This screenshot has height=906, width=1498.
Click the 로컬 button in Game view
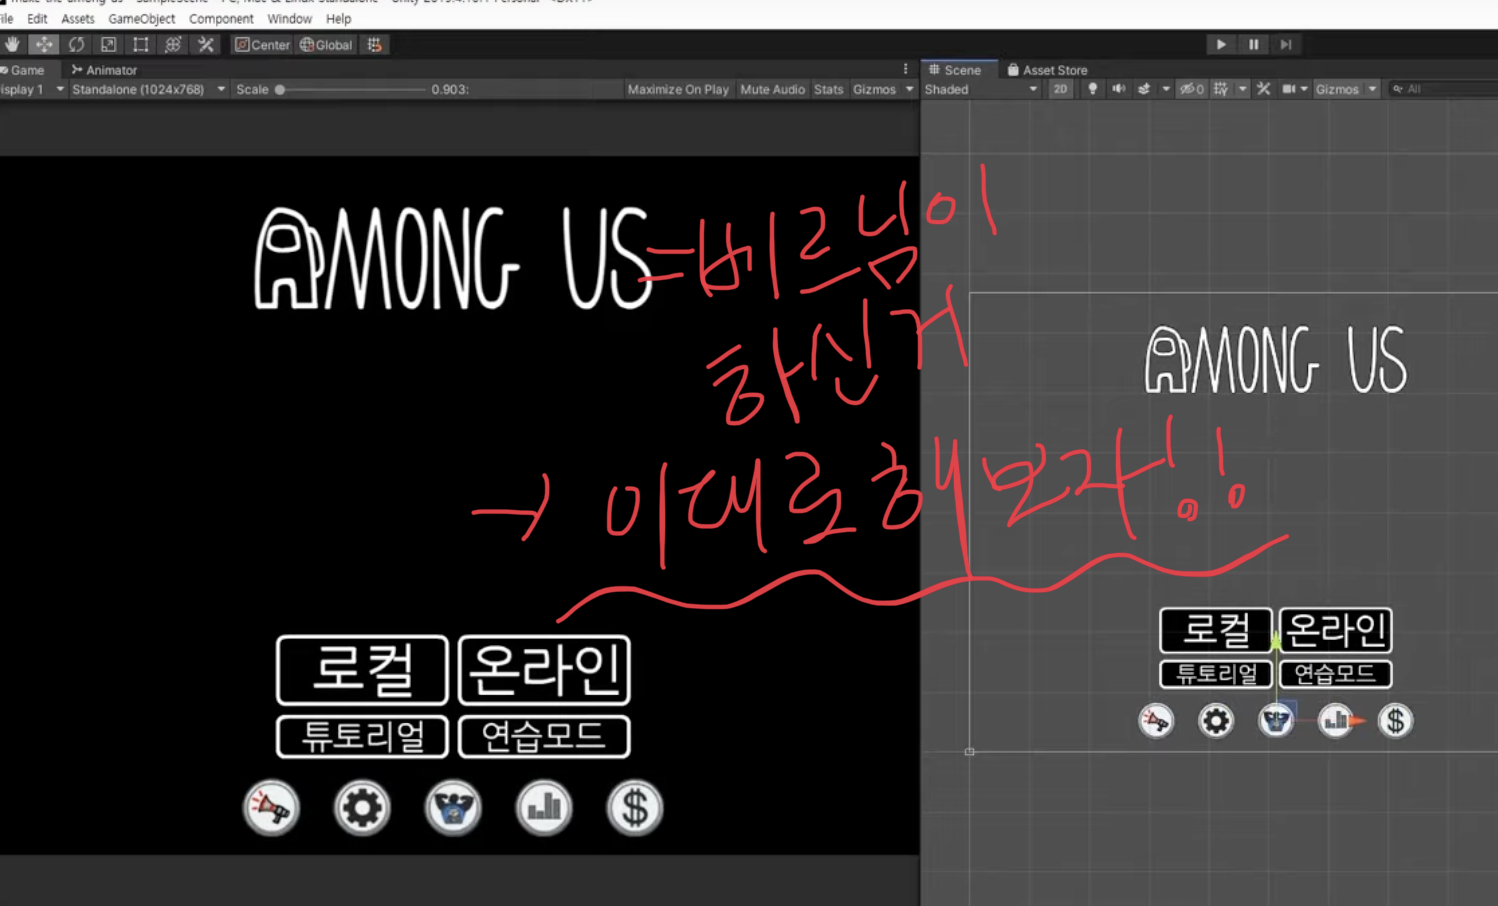click(362, 669)
